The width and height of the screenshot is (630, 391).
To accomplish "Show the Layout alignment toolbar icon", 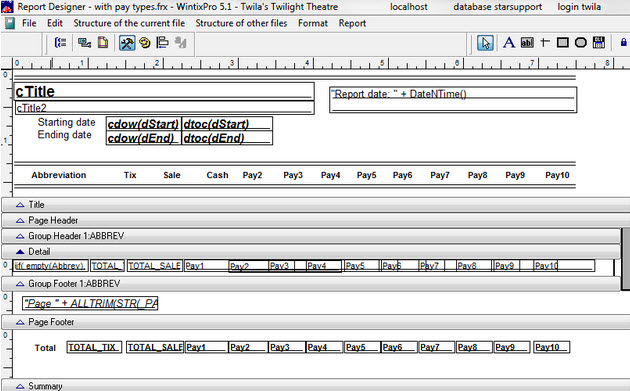I will coord(162,43).
